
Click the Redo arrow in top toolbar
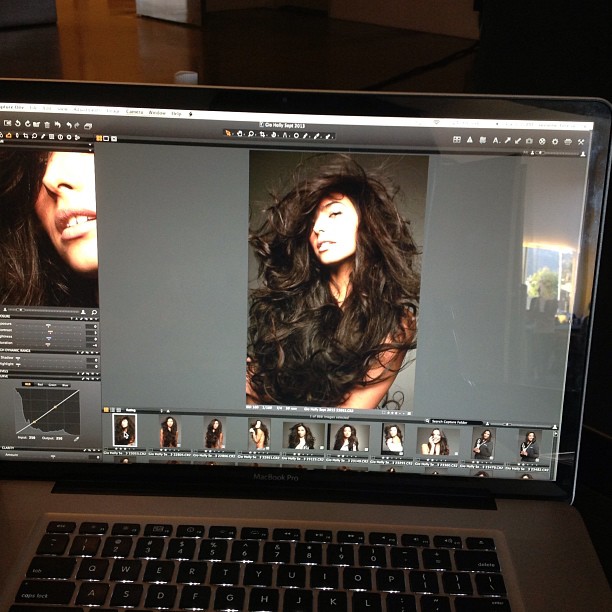tap(77, 125)
